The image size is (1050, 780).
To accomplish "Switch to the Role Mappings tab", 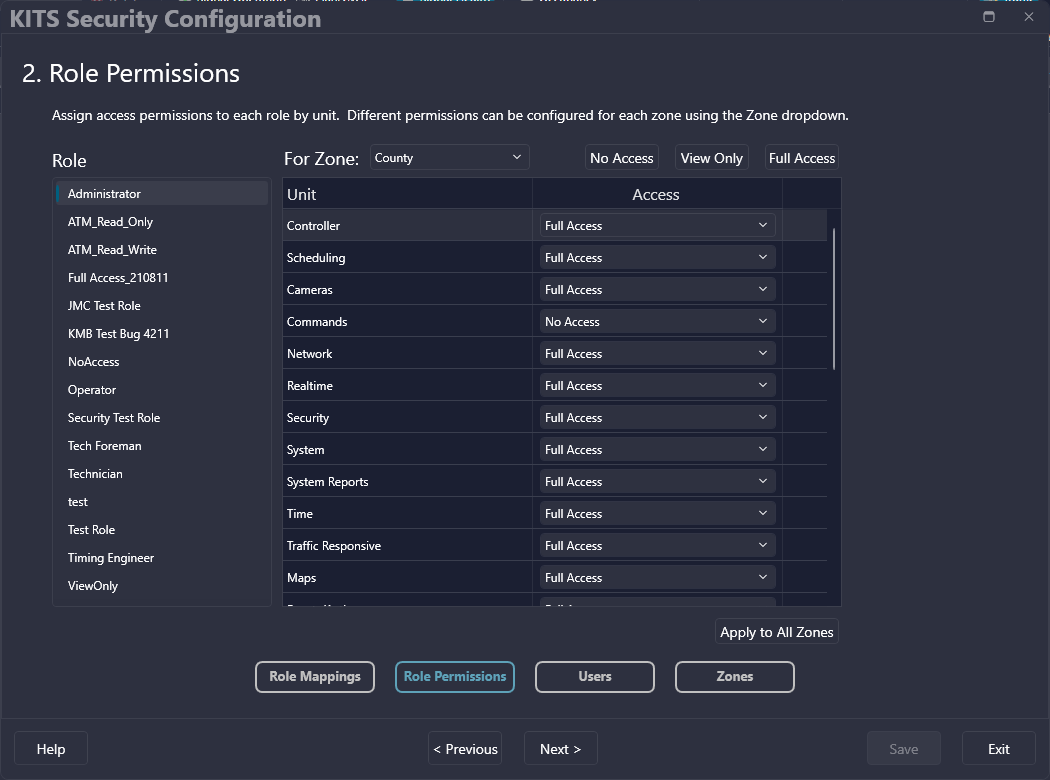I will [x=315, y=677].
